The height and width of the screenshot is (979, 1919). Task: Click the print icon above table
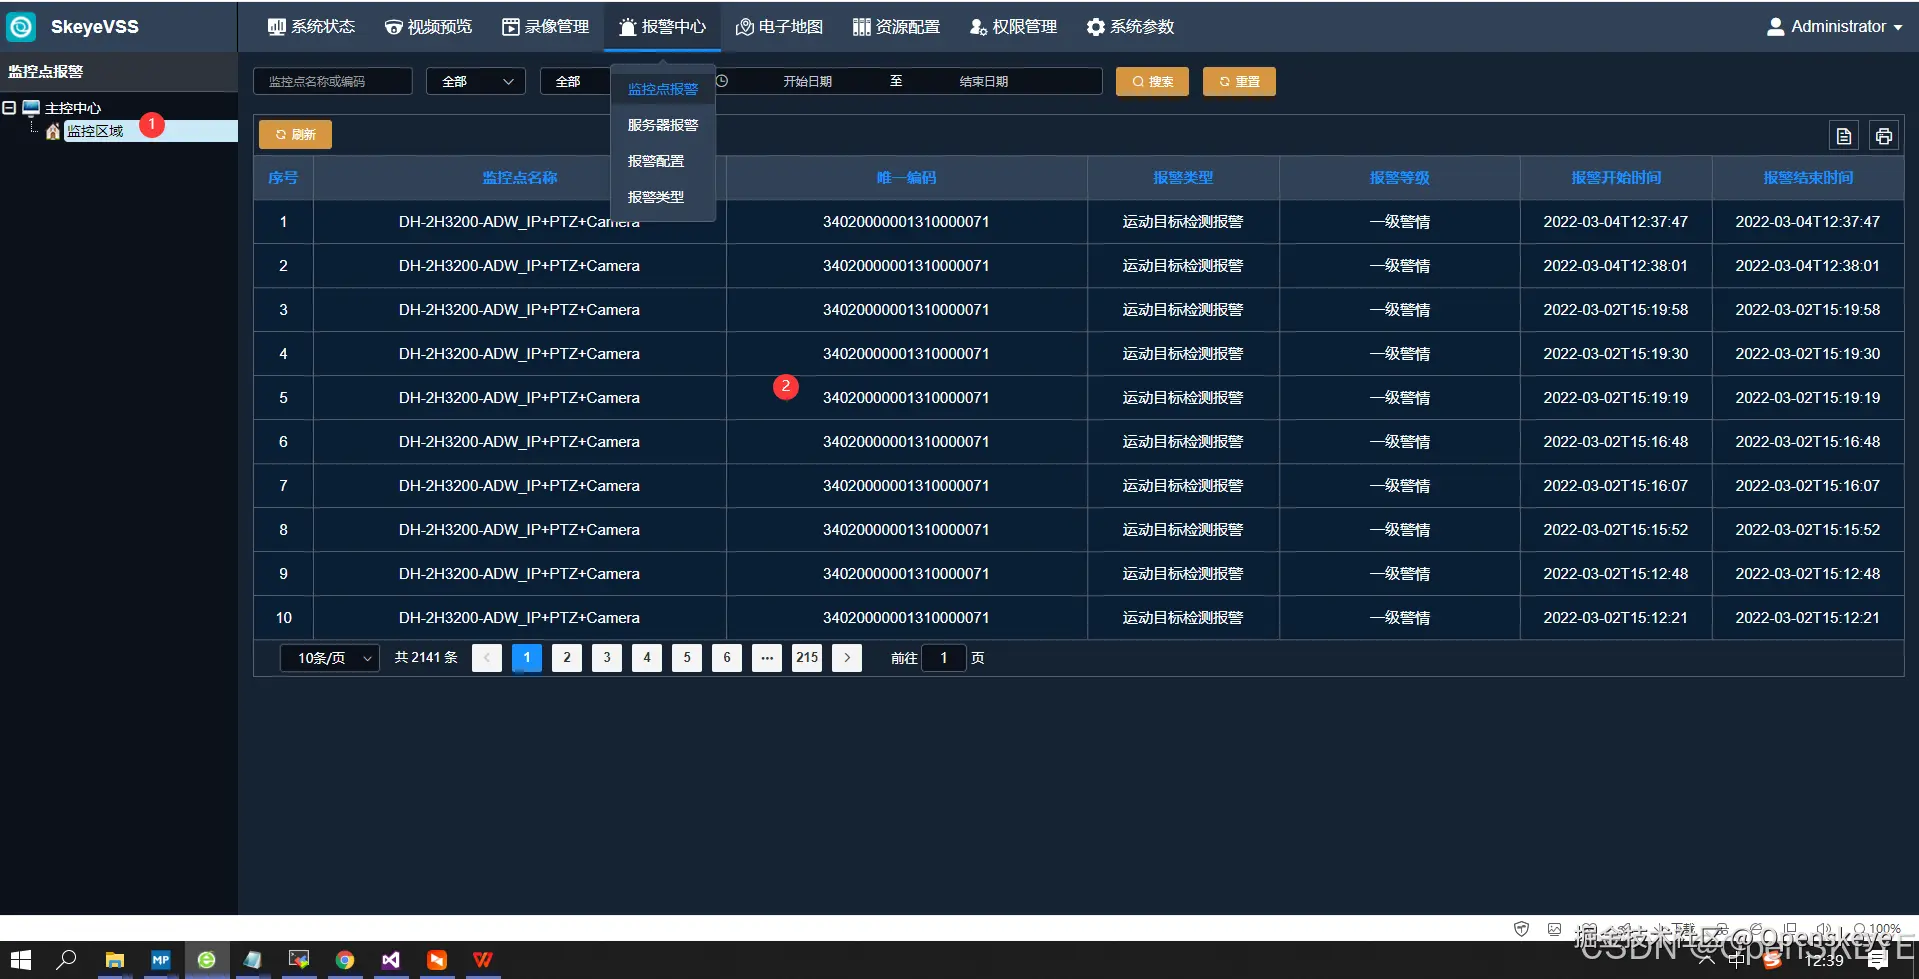pyautogui.click(x=1884, y=136)
